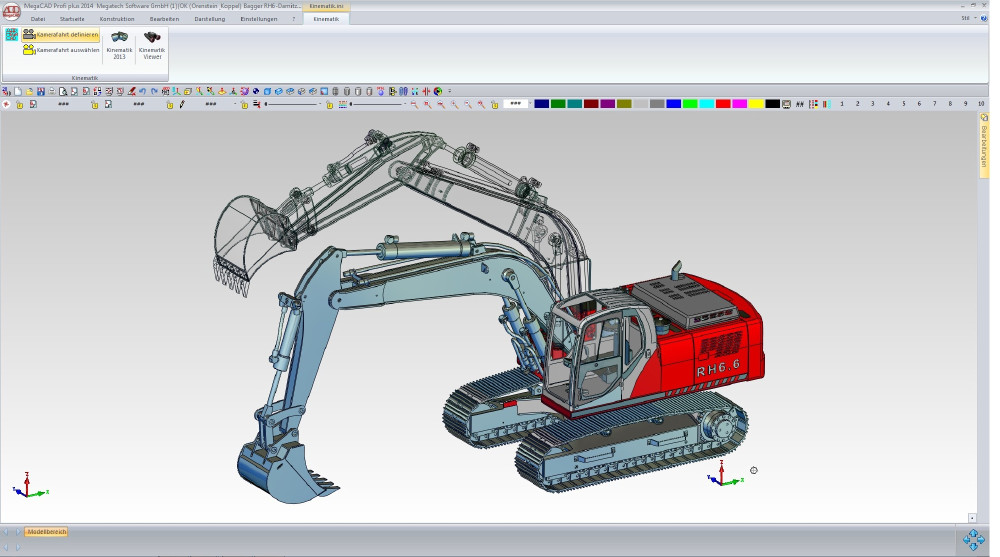Screen dimensions: 1000x557
Task: Print the drawing with the printer icon
Action: click(52, 91)
